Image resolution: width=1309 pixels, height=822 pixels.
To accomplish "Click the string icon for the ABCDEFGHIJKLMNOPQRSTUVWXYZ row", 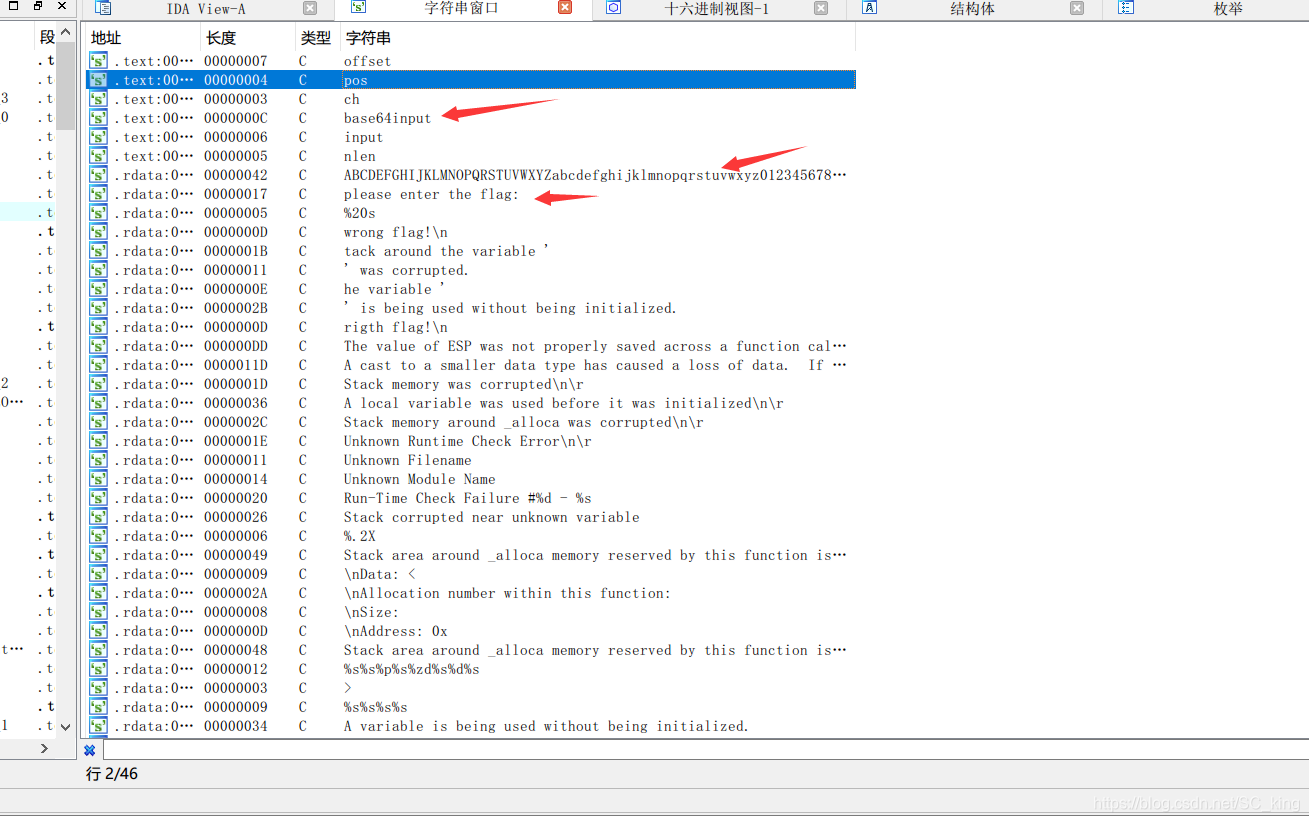I will [x=98, y=175].
